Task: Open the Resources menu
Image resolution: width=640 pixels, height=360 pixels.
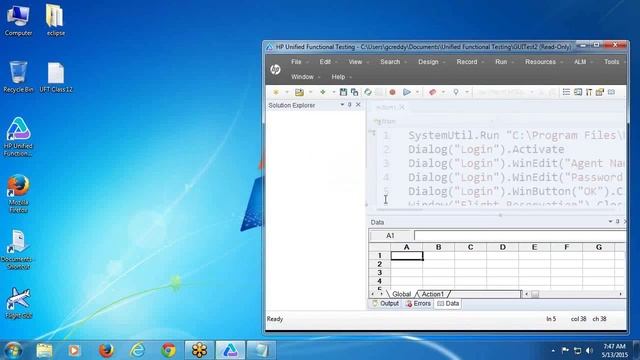Action: 540,62
